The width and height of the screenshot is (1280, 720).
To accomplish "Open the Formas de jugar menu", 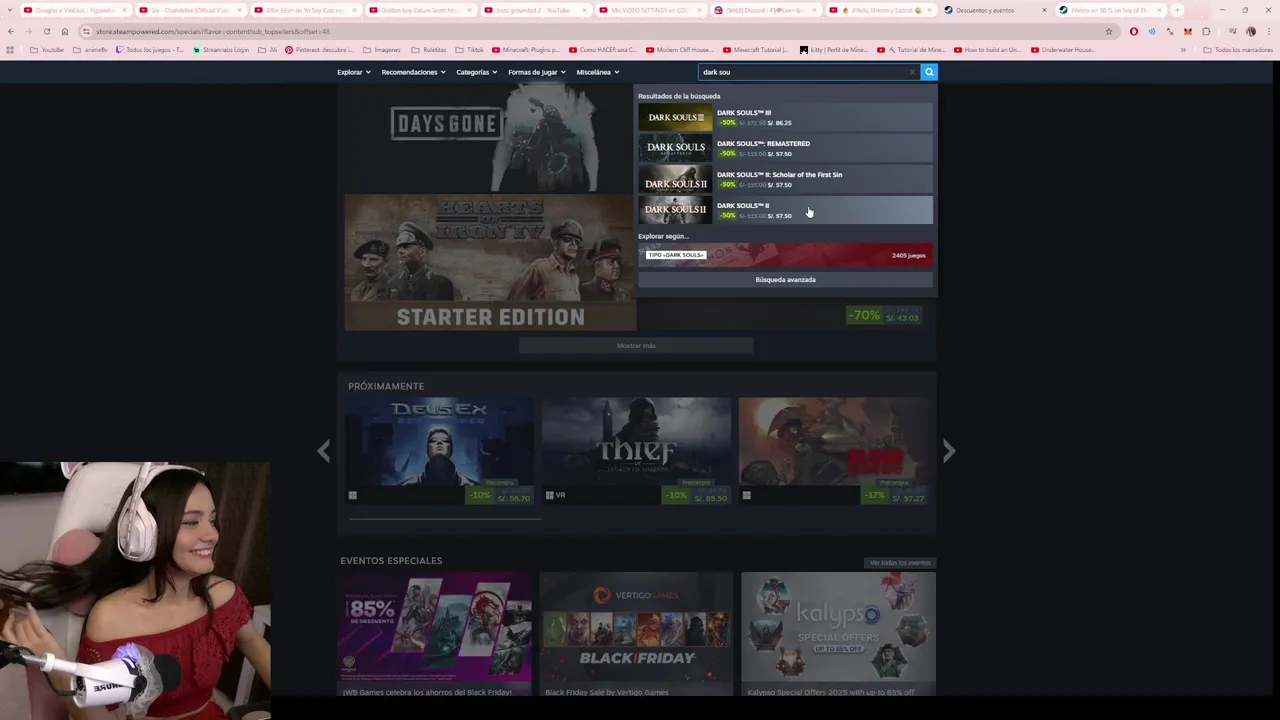I will coord(536,72).
